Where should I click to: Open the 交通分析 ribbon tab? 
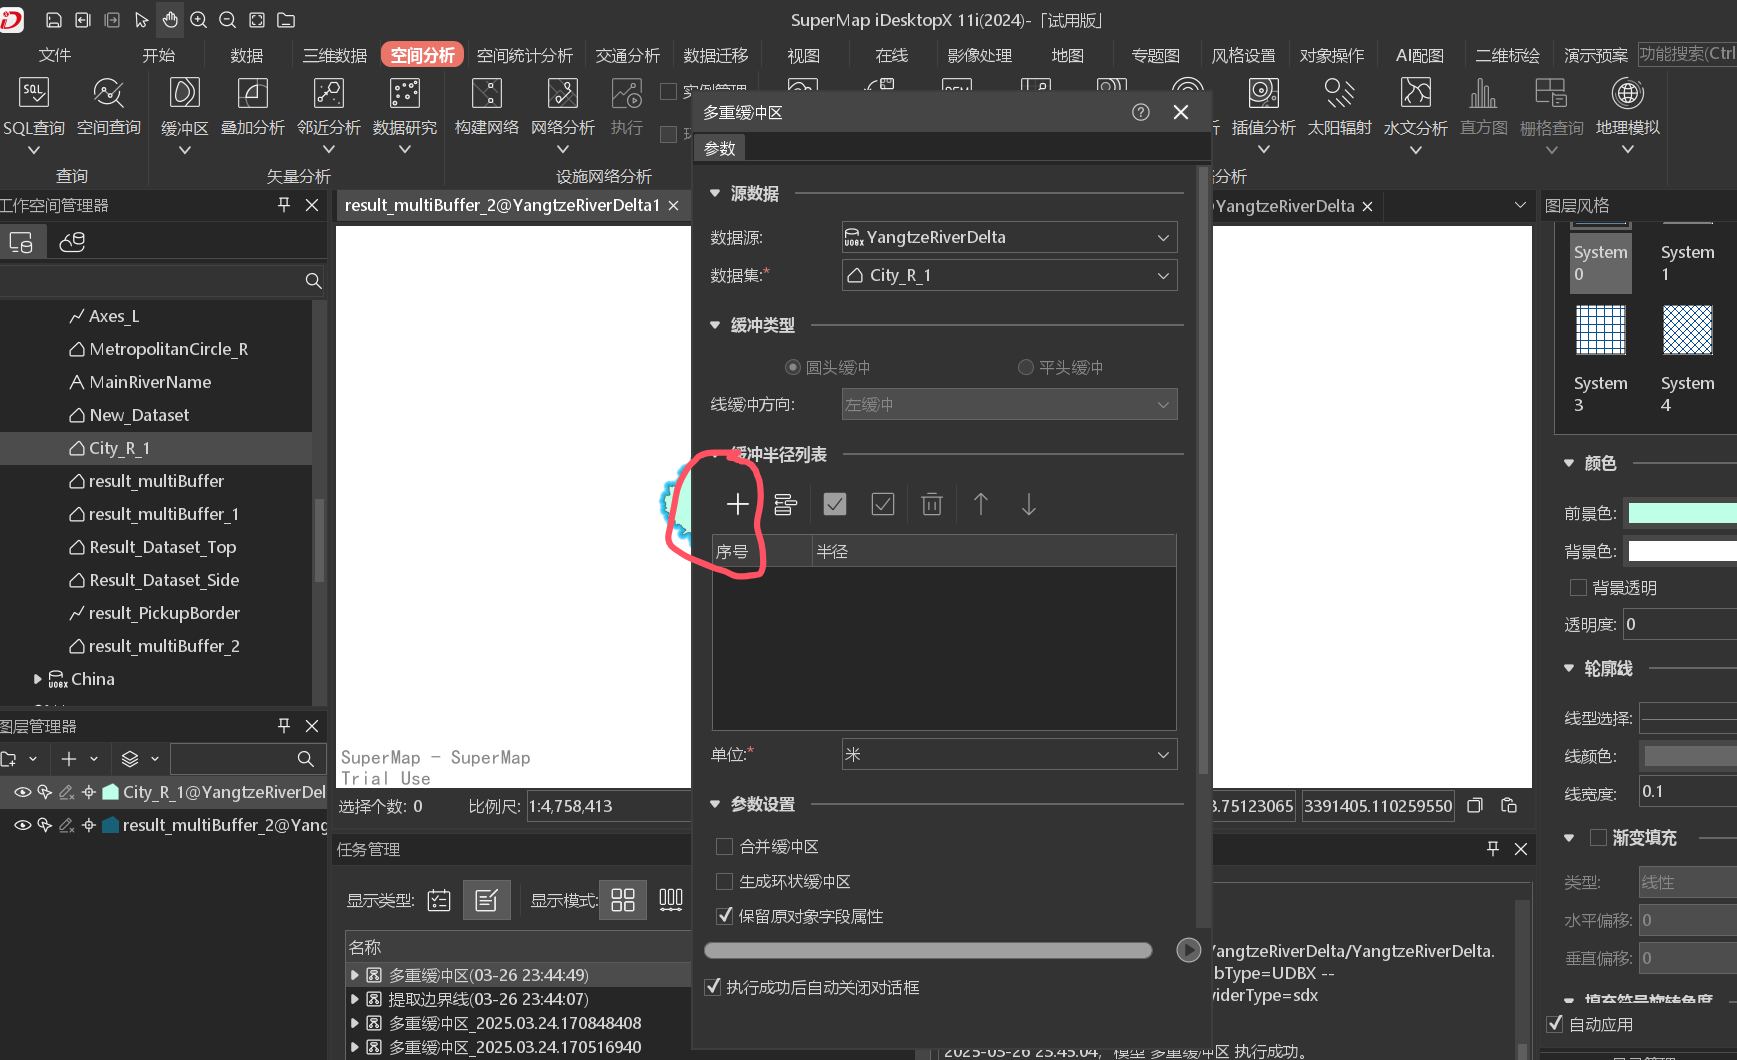[628, 55]
